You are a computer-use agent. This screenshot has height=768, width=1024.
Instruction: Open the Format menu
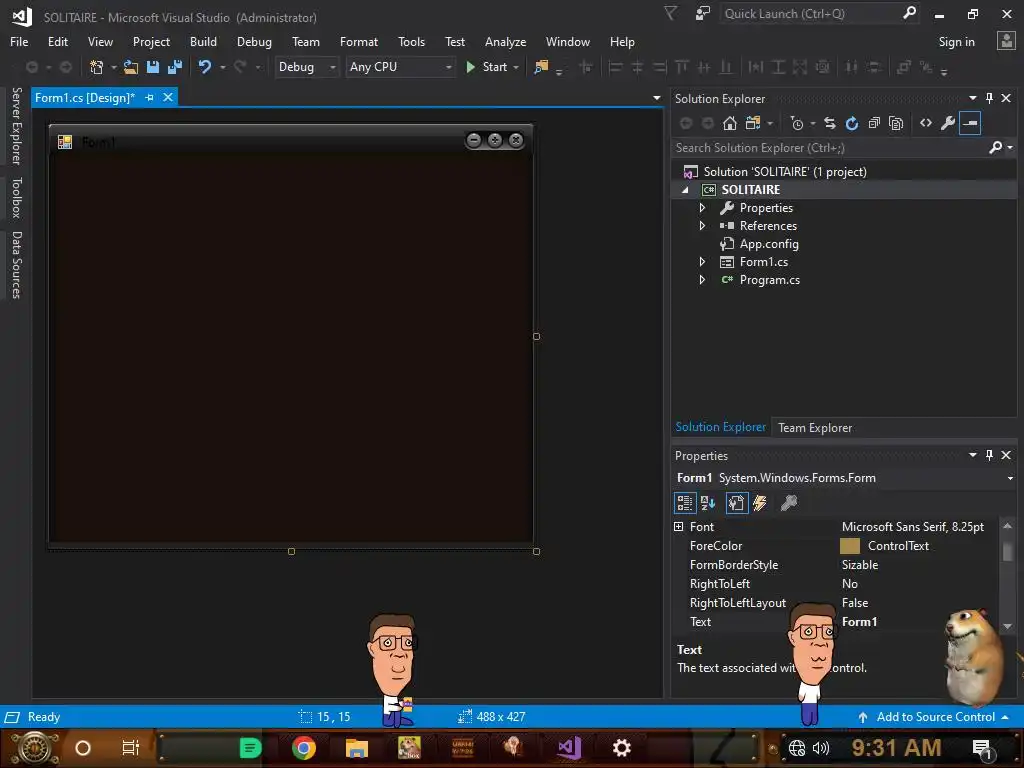[x=359, y=42]
